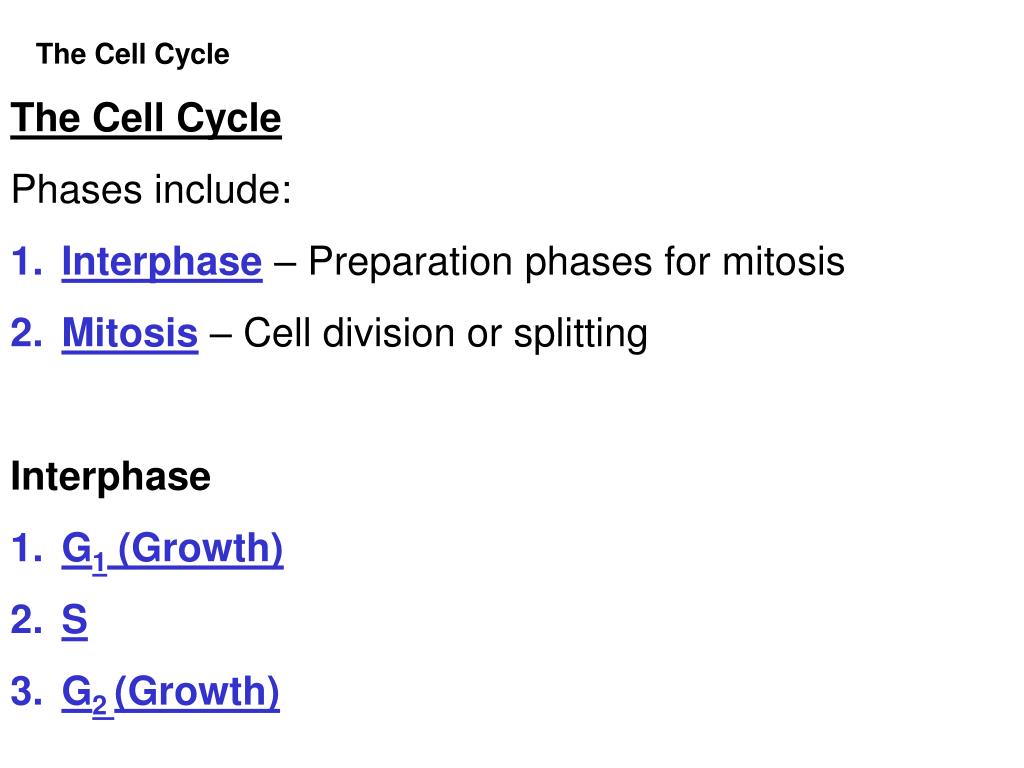Screen dimensions: 1024x768
Task: Open the G1 (Growth) link
Action: pos(172,550)
